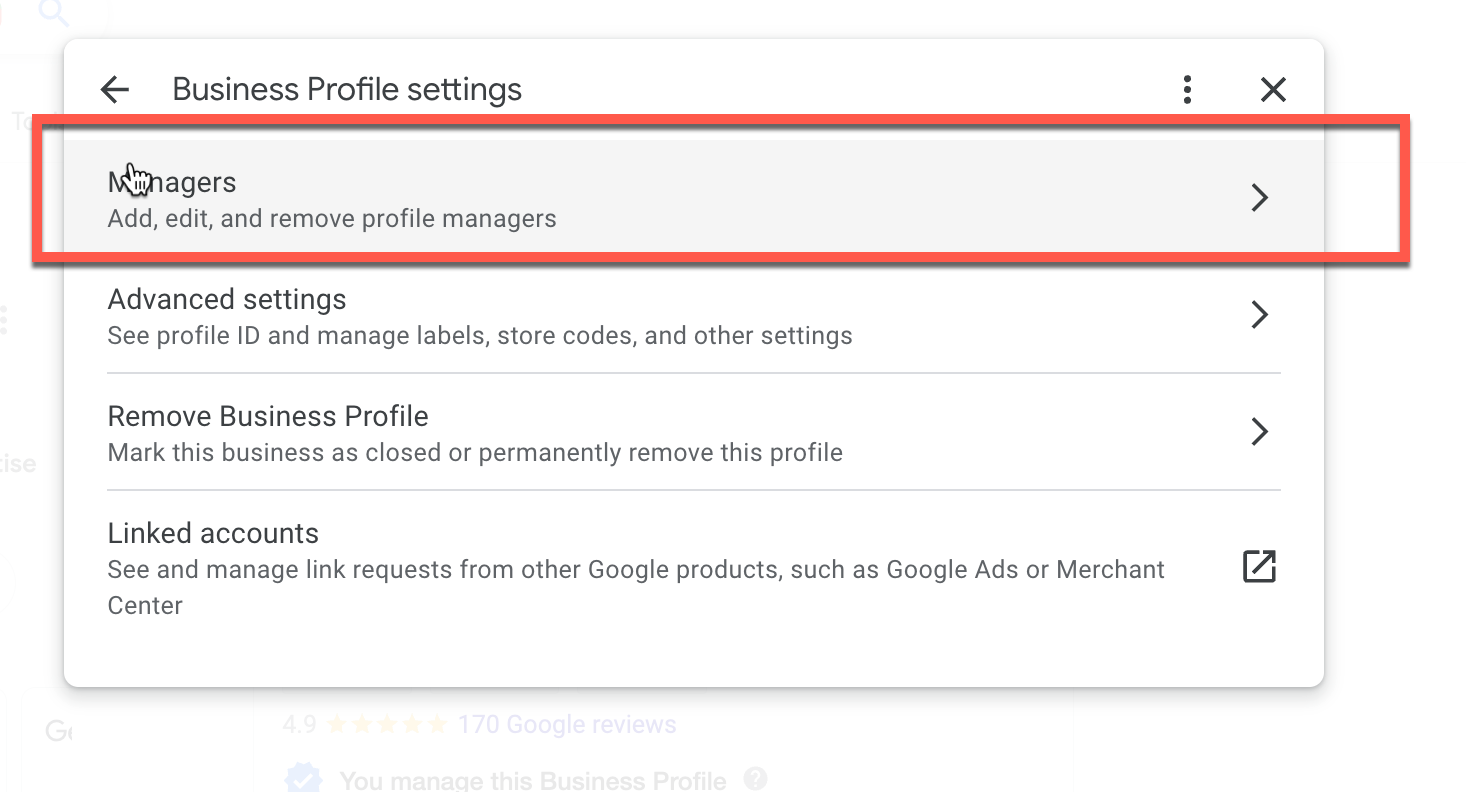Image resolution: width=1466 pixels, height=792 pixels.
Task: Click "Add, edit, and remove profile managers" text
Action: click(332, 219)
